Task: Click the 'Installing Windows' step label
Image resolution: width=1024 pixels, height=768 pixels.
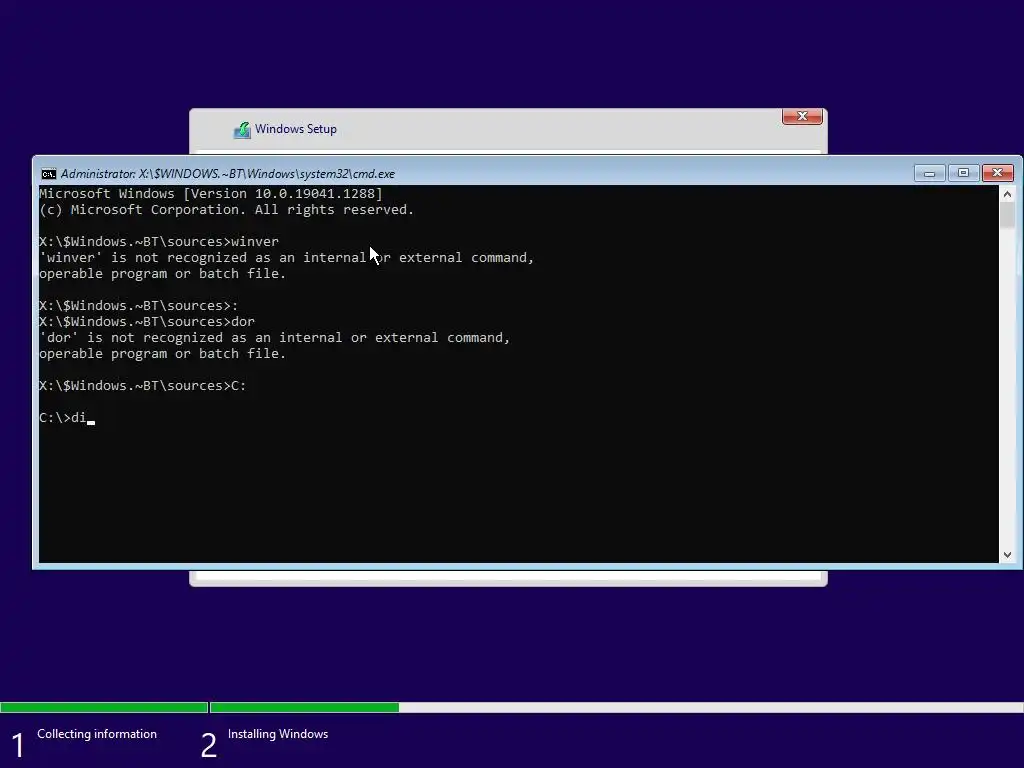Action: tap(278, 734)
